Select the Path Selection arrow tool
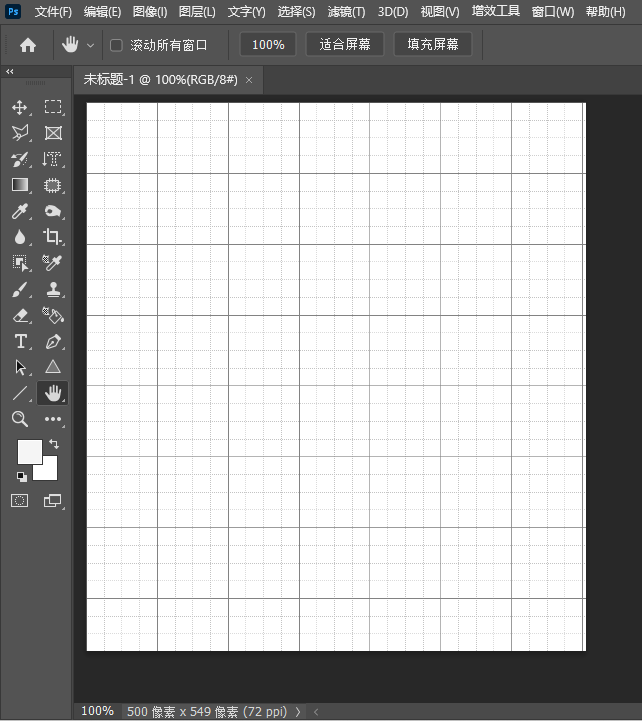Screen dimensions: 642x721 tap(20, 367)
